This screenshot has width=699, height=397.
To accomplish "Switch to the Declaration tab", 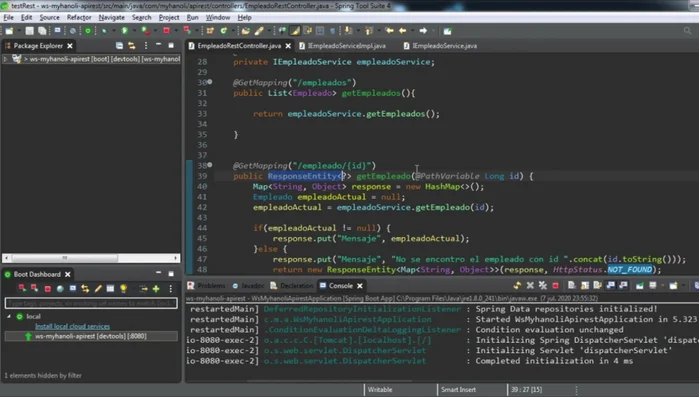I will tap(292, 286).
